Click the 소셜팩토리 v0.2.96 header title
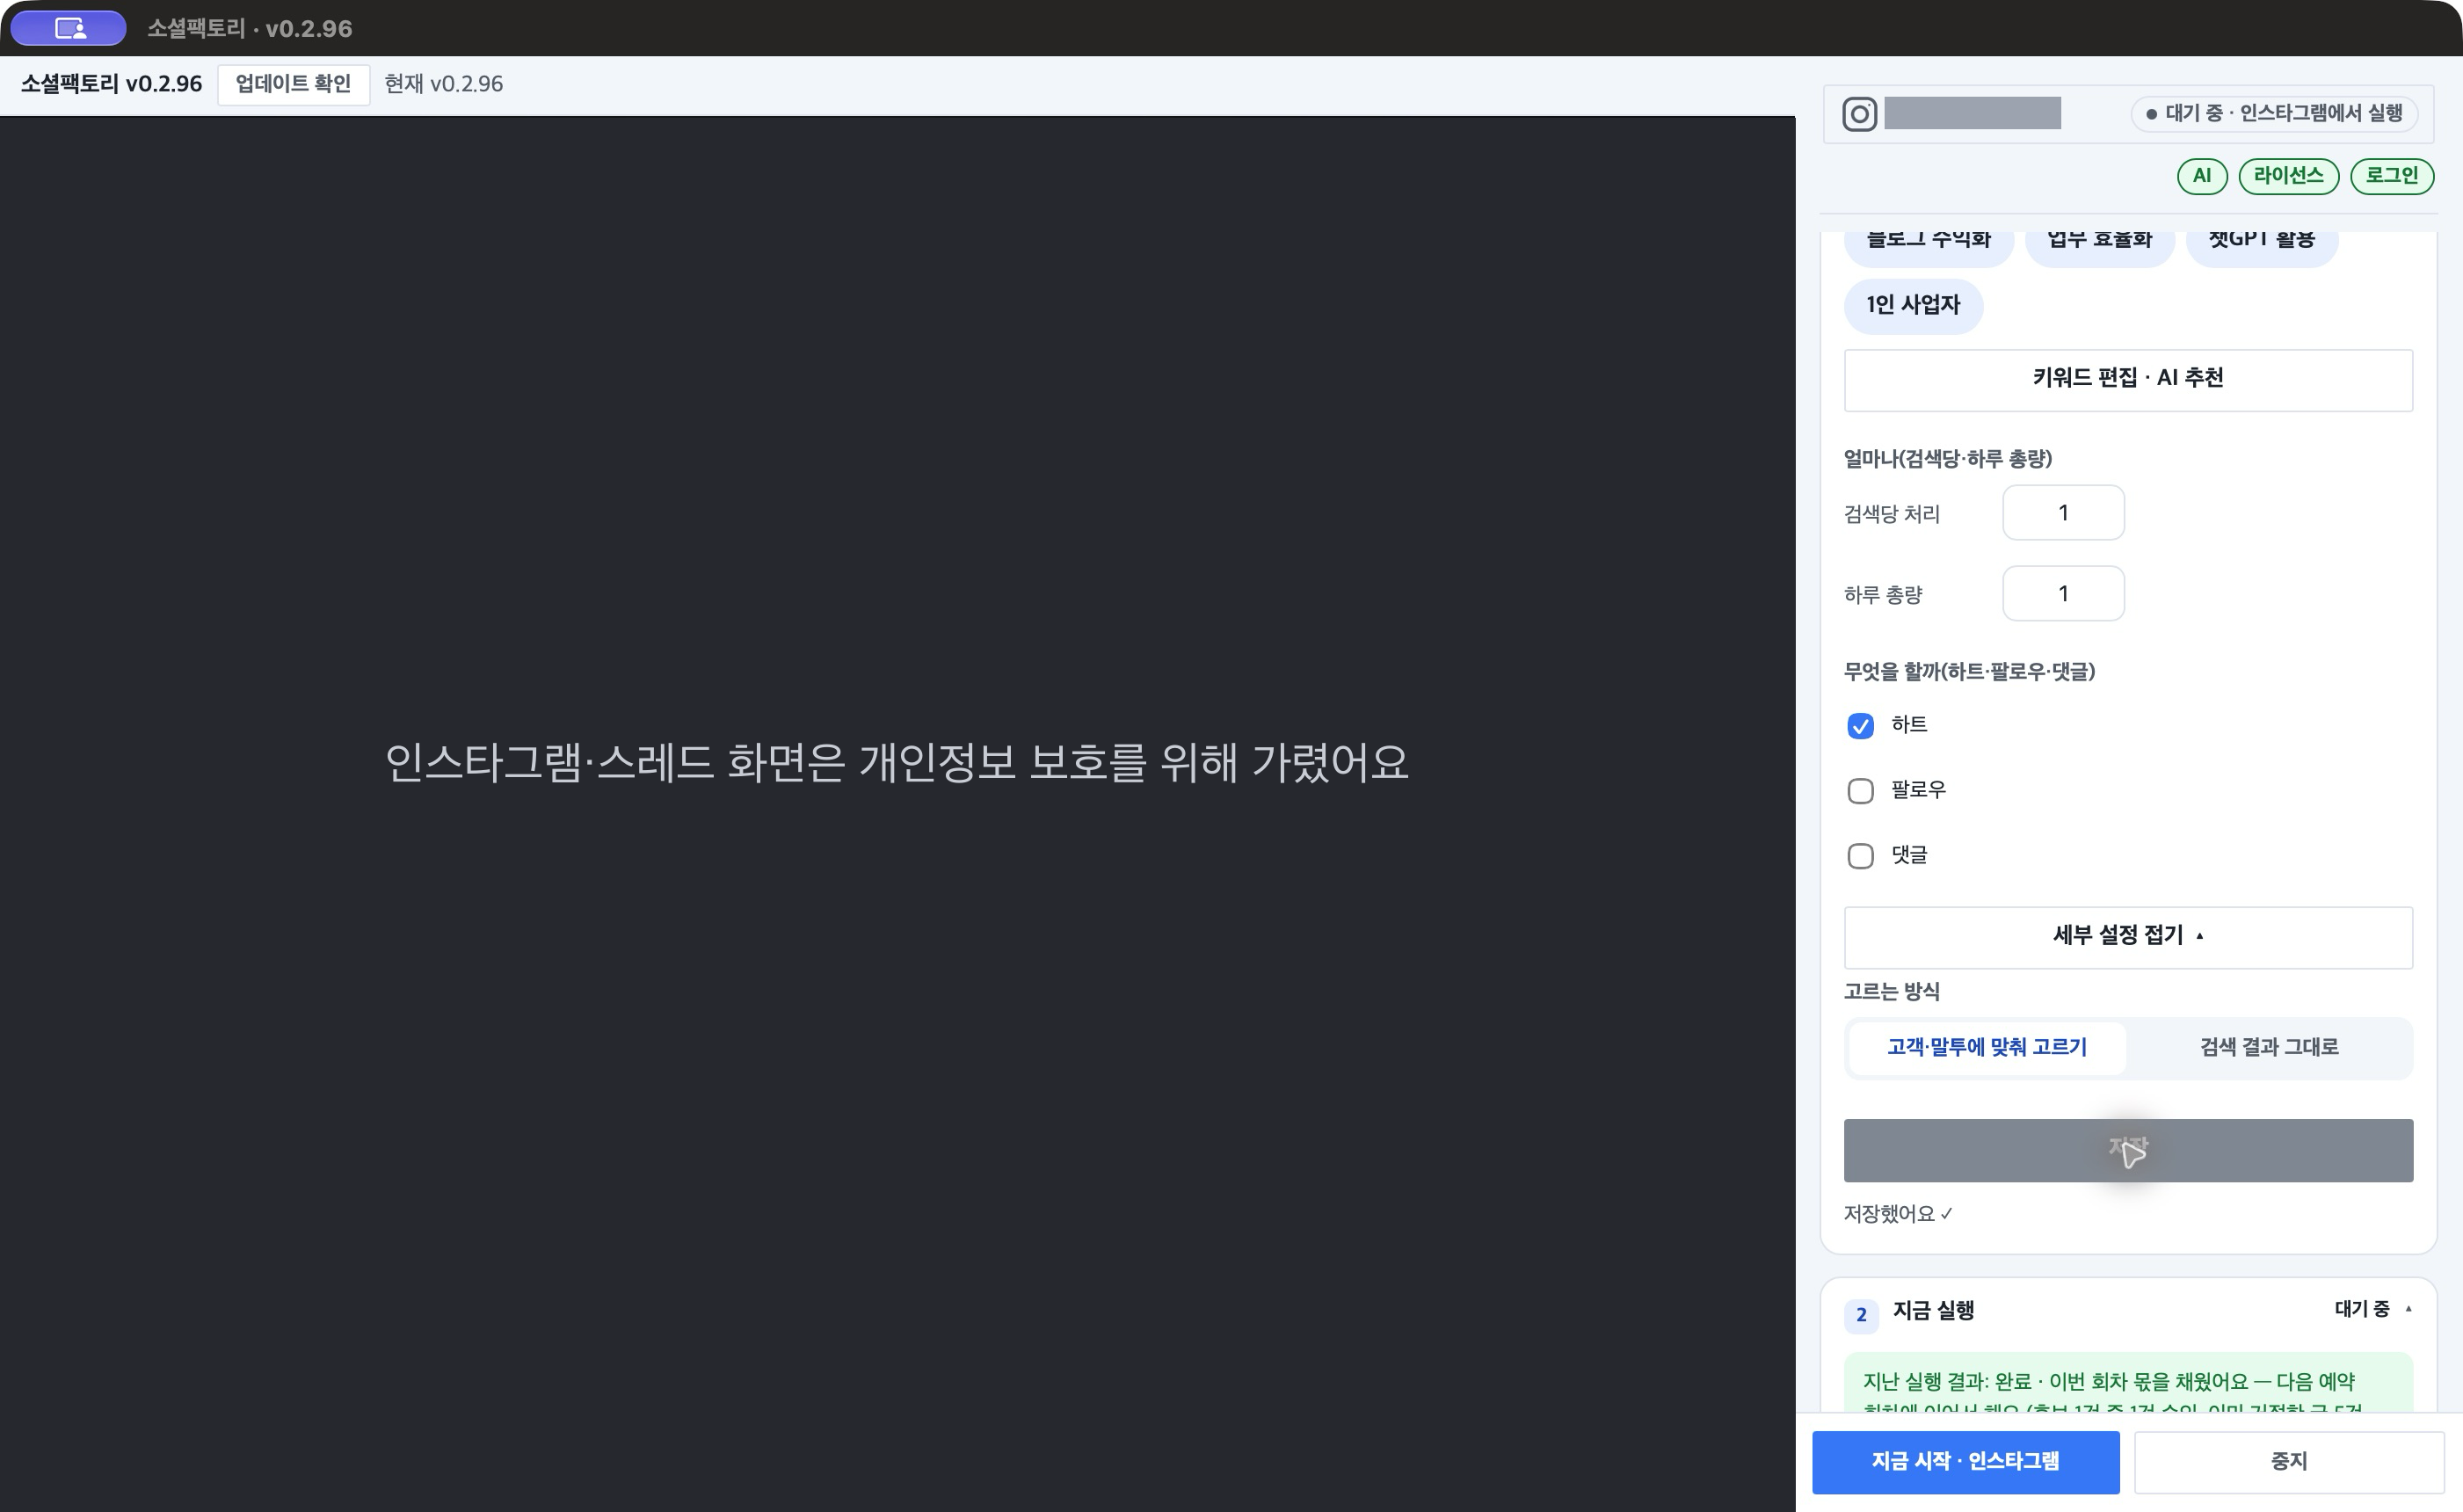The width and height of the screenshot is (2463, 1512). pyautogui.click(x=111, y=84)
